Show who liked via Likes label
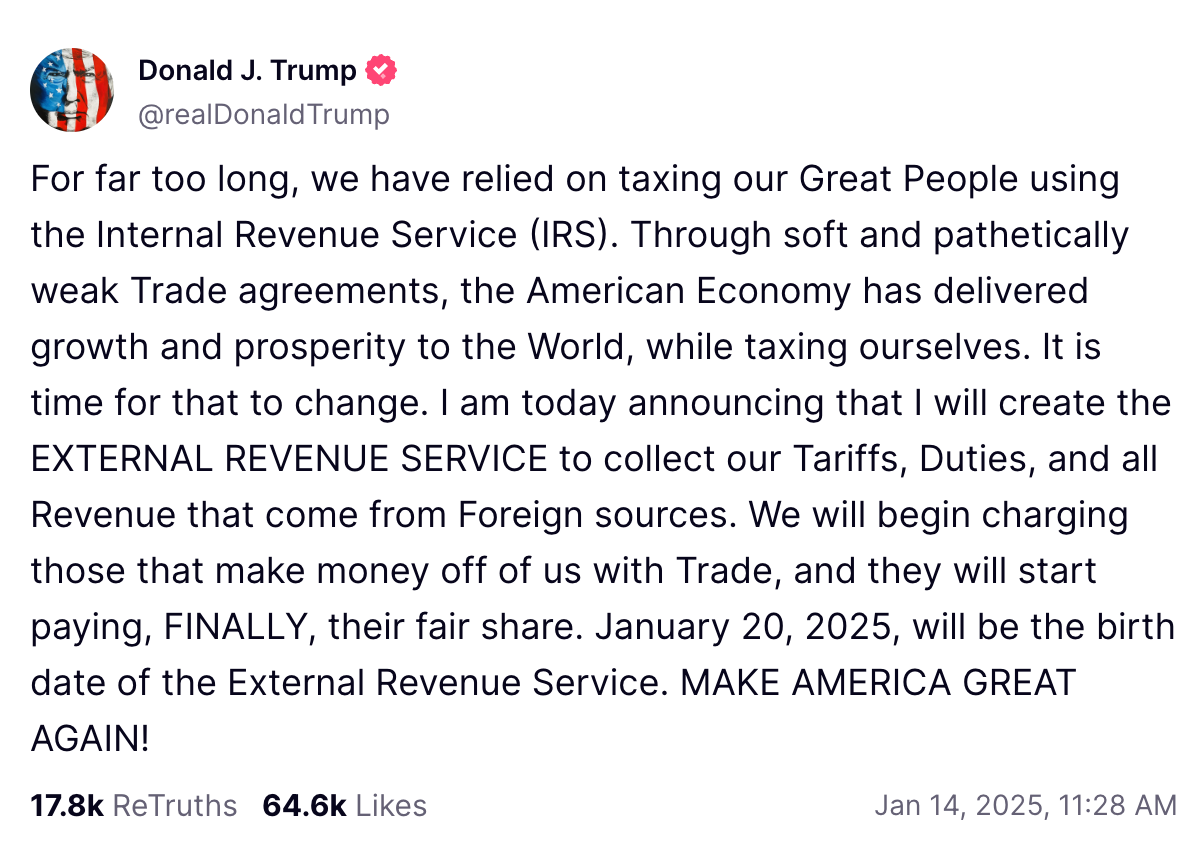 point(391,806)
